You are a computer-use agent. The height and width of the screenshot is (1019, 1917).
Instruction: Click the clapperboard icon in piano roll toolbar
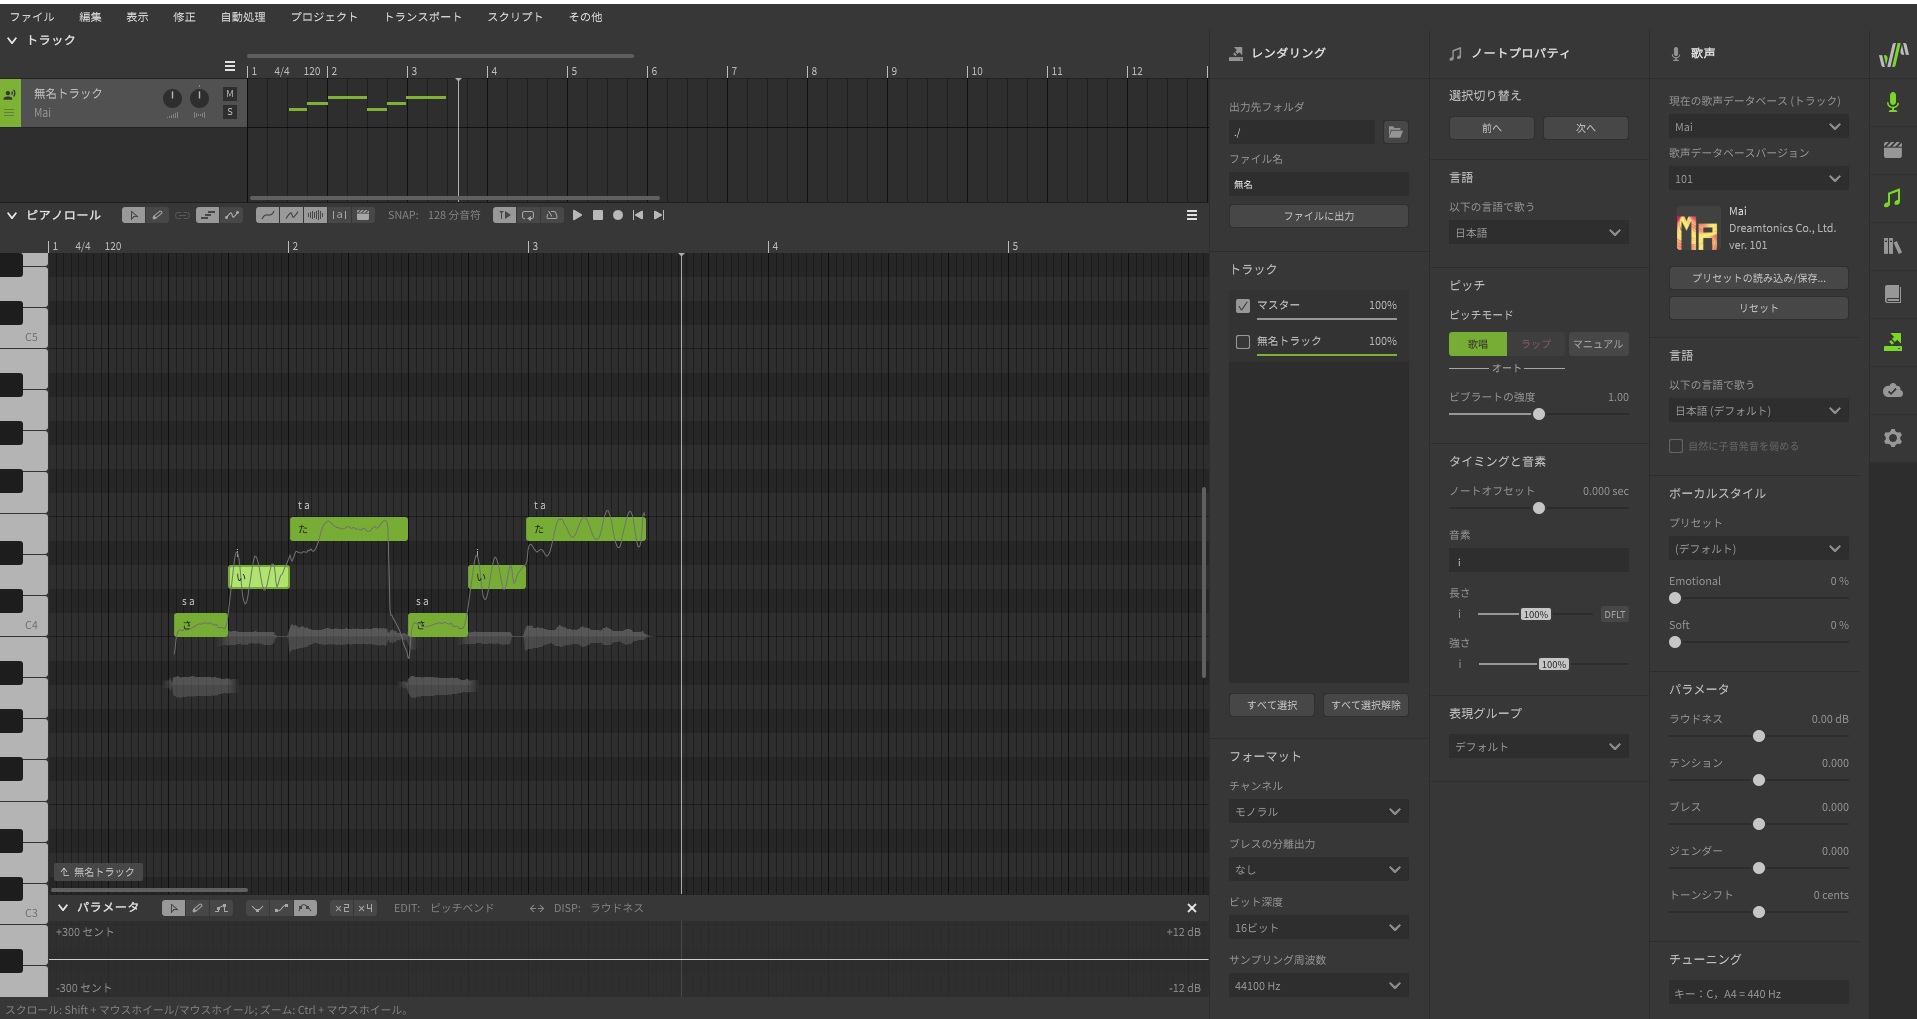363,215
